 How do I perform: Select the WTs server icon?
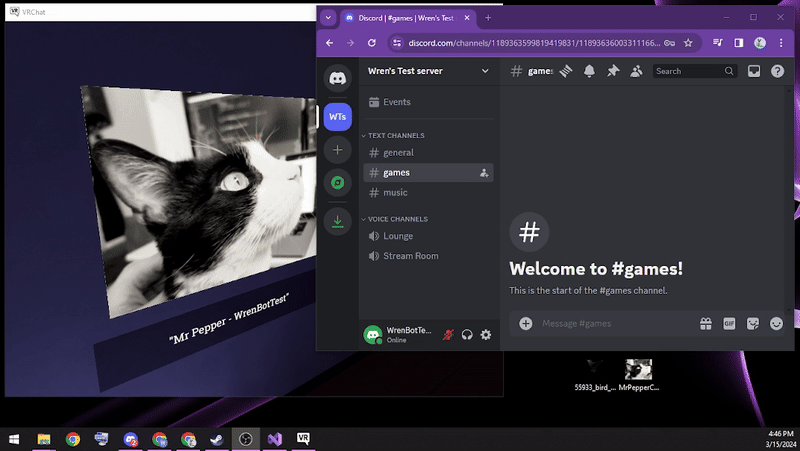point(337,117)
